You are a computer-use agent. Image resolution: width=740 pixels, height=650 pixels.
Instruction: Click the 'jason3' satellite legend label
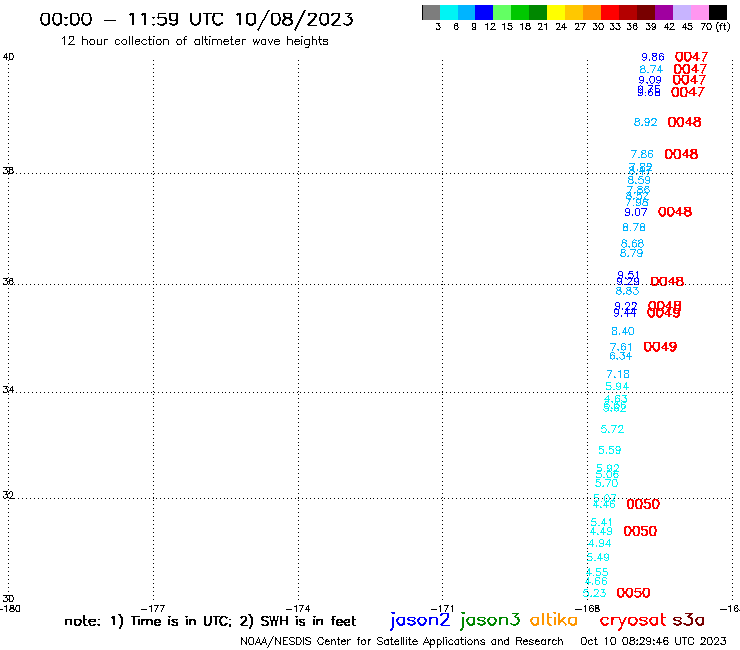[490, 620]
